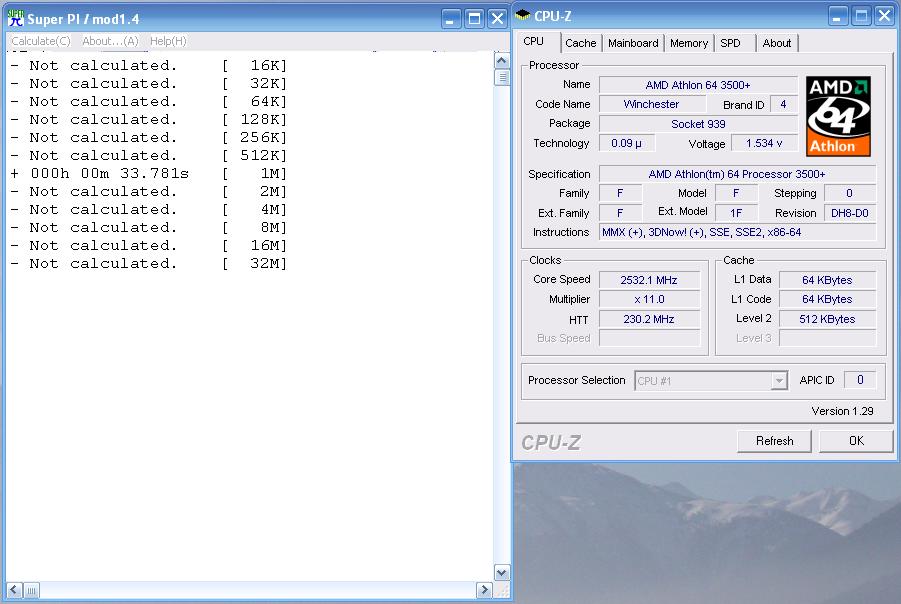Click the 'Not calculated' 16K row
Image resolution: width=901 pixels, height=604 pixels.
click(x=148, y=66)
